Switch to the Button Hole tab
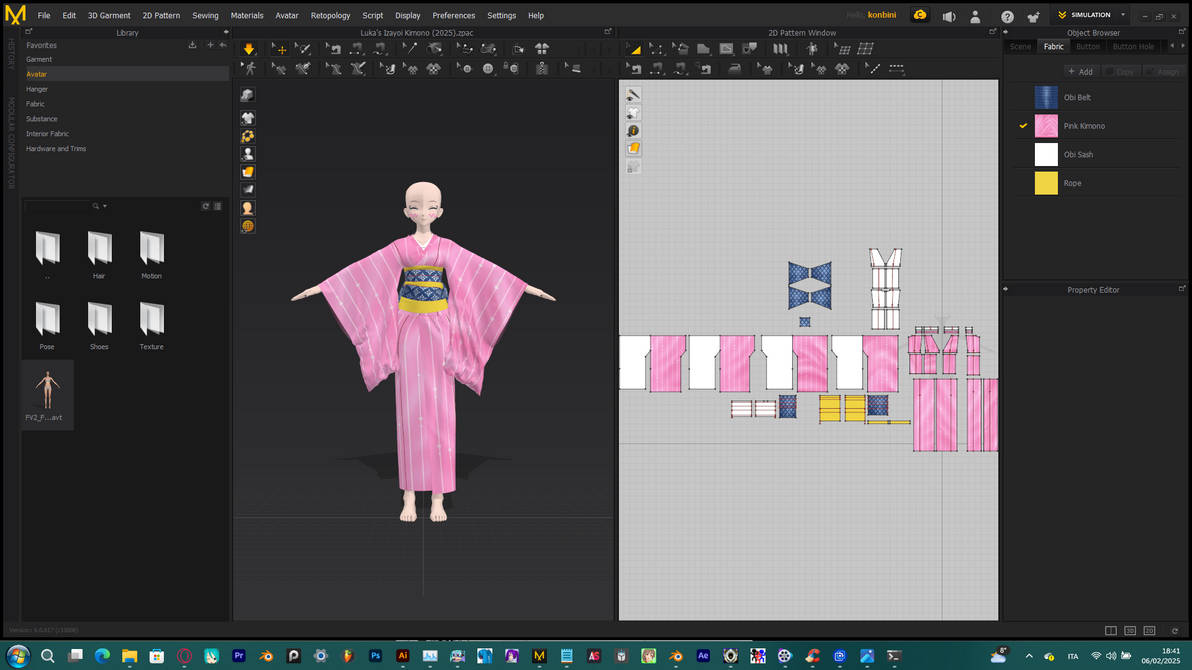The image size is (1192, 670). point(1133,46)
